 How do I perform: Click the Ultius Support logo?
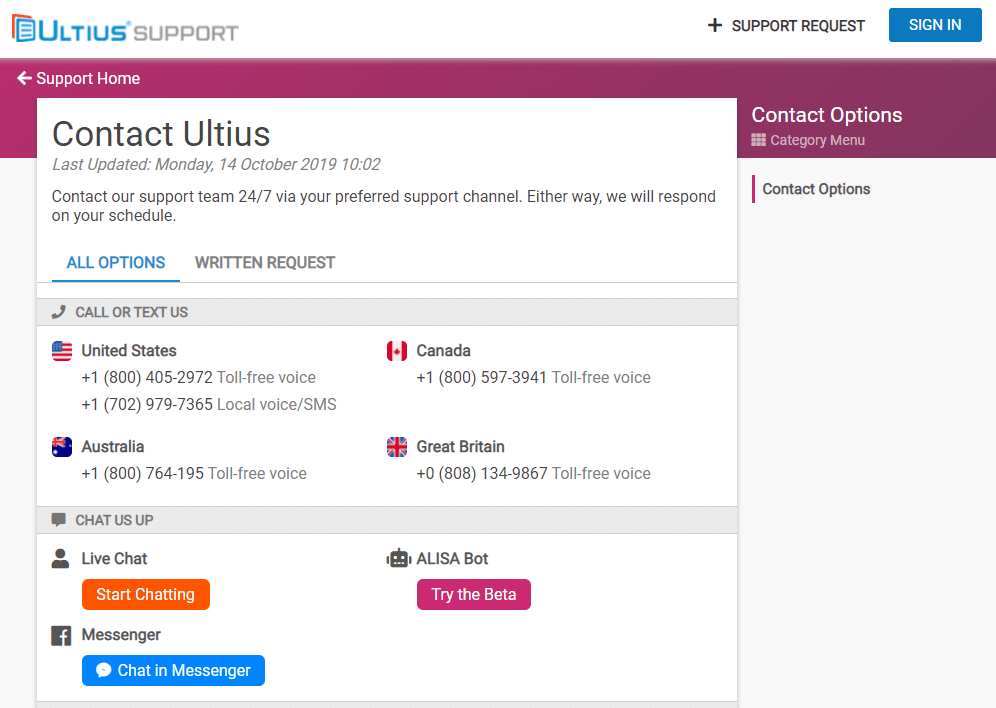[125, 29]
